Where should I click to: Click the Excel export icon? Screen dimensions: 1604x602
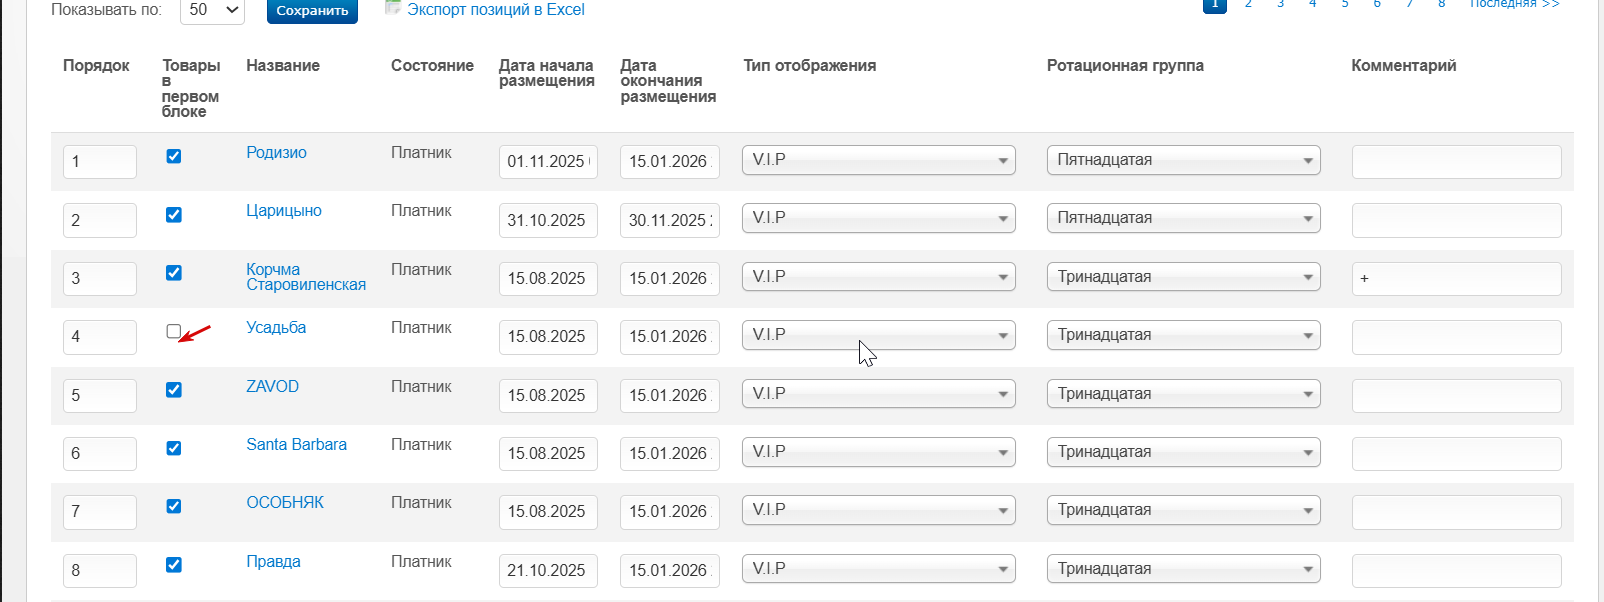click(393, 8)
